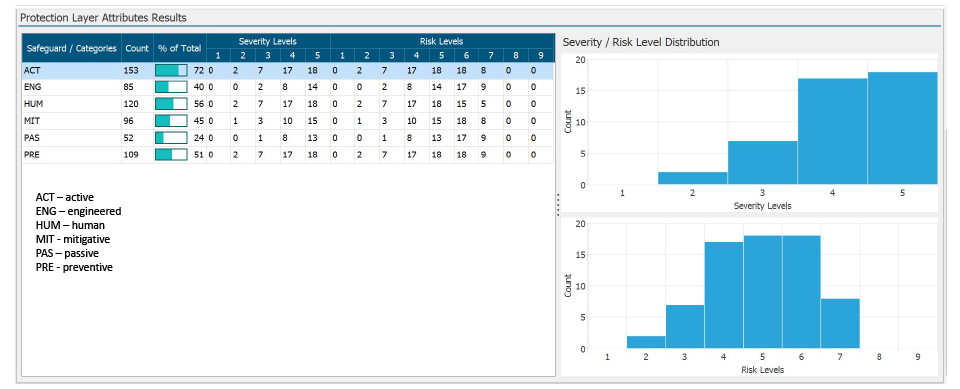960x389 pixels.
Task: Click the Risk Levels header group
Action: tap(442, 42)
